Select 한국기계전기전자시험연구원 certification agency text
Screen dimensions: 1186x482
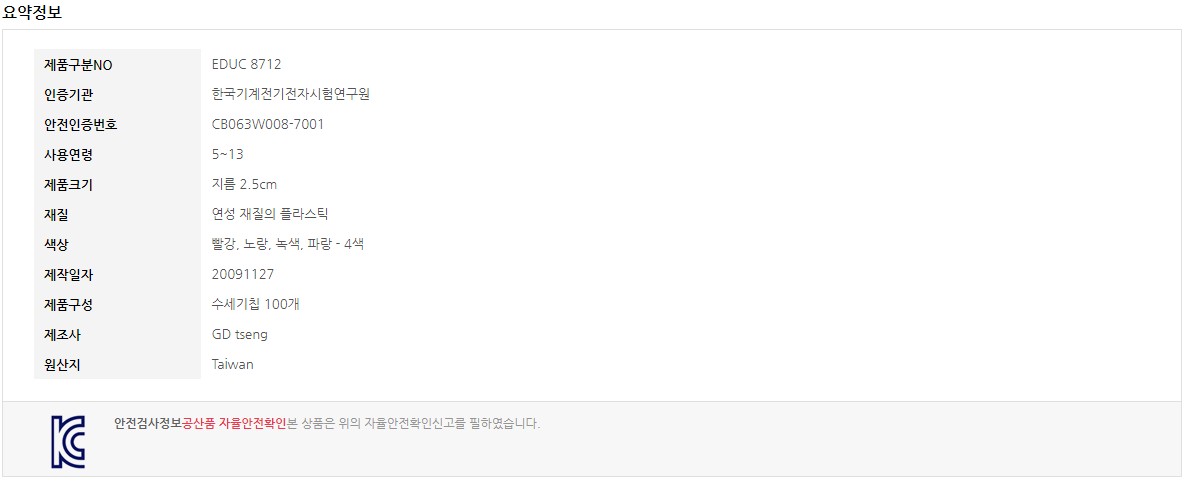tap(290, 94)
